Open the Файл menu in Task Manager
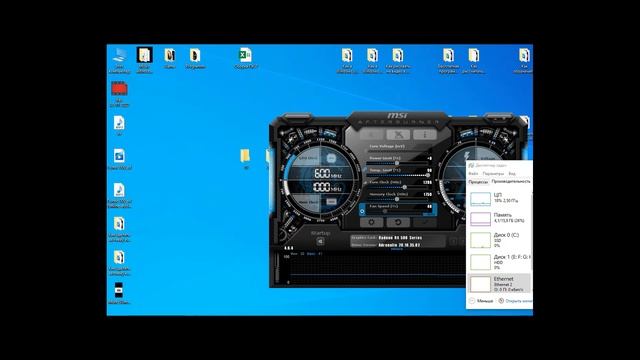Screen dimensions: 640x360 coord(473,174)
